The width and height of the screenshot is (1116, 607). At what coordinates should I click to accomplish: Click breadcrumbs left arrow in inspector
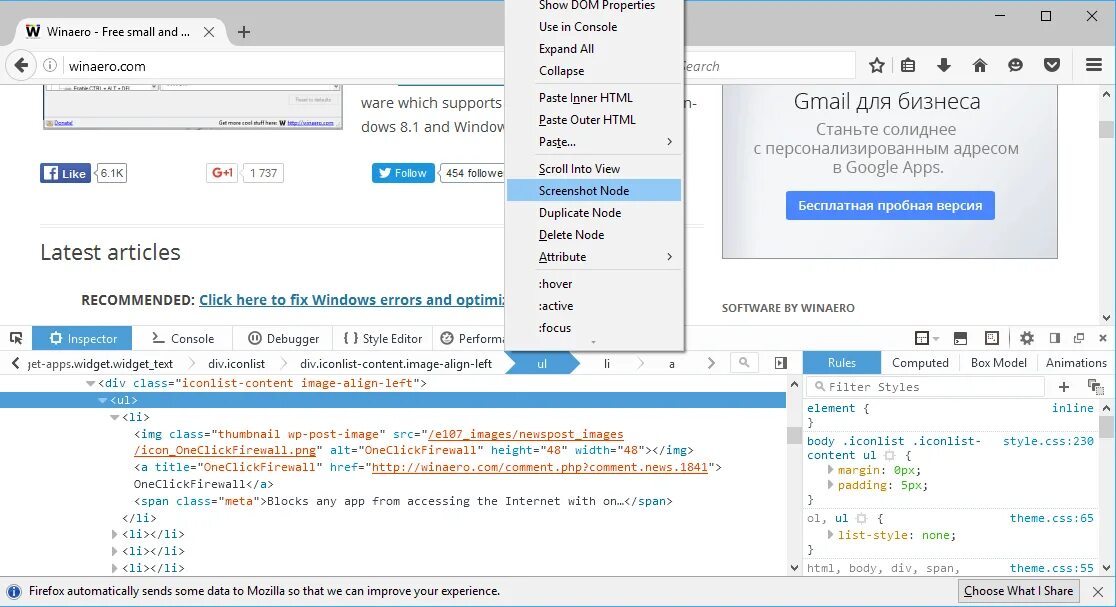tap(15, 364)
